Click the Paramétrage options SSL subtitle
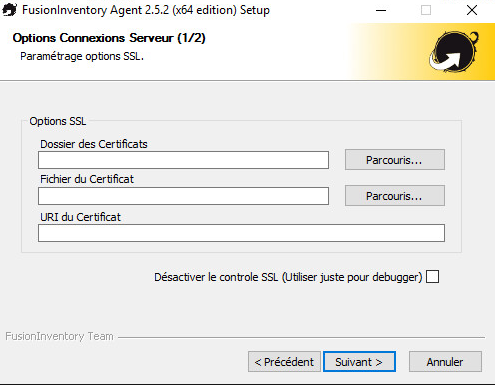This screenshot has height=386, width=496. coord(82,56)
